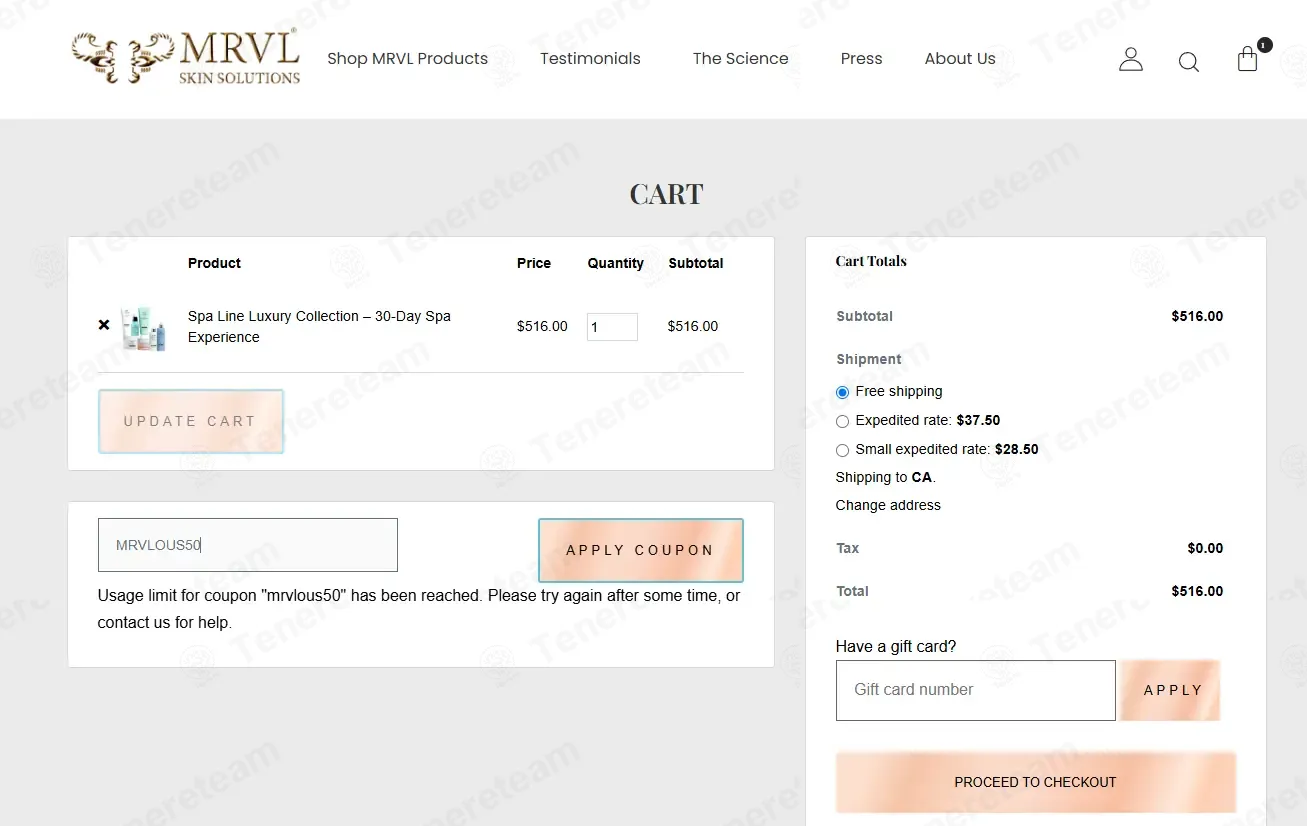Click the Cart Totals heading
Image resolution: width=1307 pixels, height=826 pixels.
click(871, 261)
